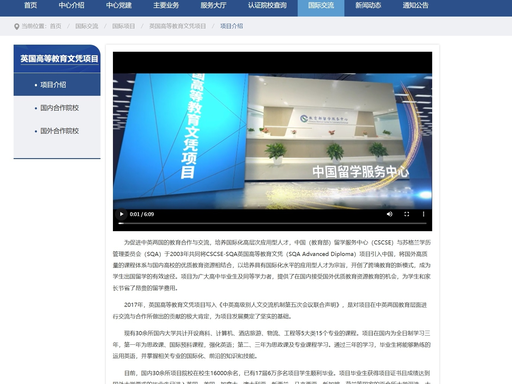Viewport: 512px width, 384px height.
Task: Click the sidebar heading 英国高等教育文凭项目
Action: click(x=59, y=59)
